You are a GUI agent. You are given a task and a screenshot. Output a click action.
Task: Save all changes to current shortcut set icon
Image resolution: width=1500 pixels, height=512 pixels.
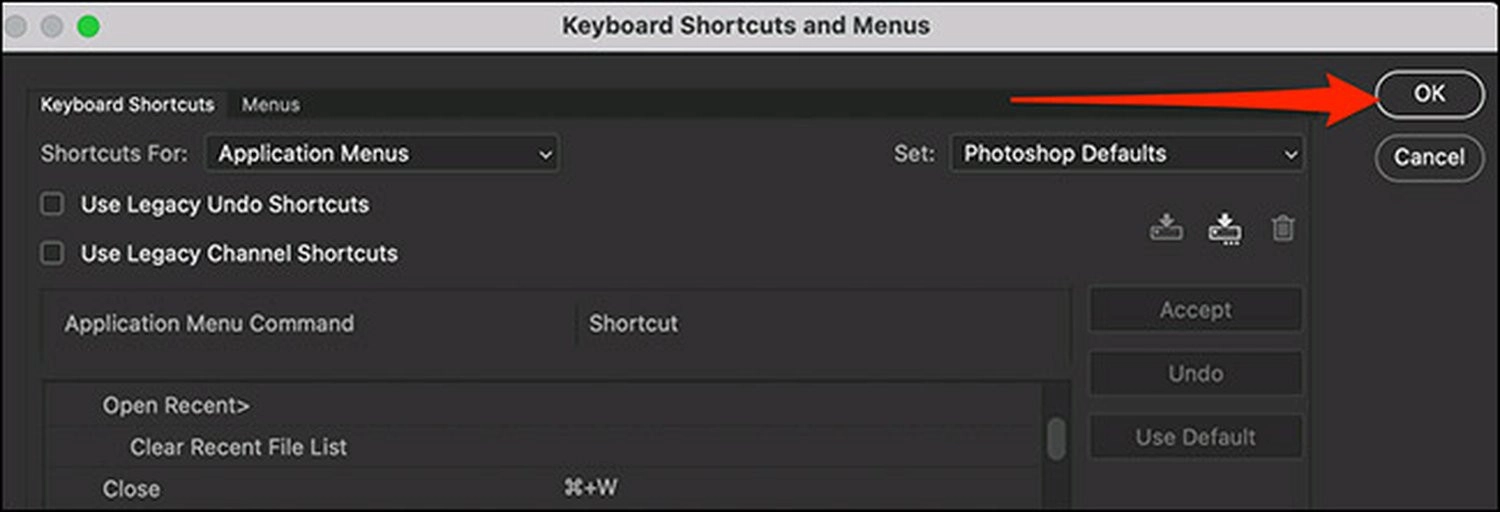tap(1165, 228)
